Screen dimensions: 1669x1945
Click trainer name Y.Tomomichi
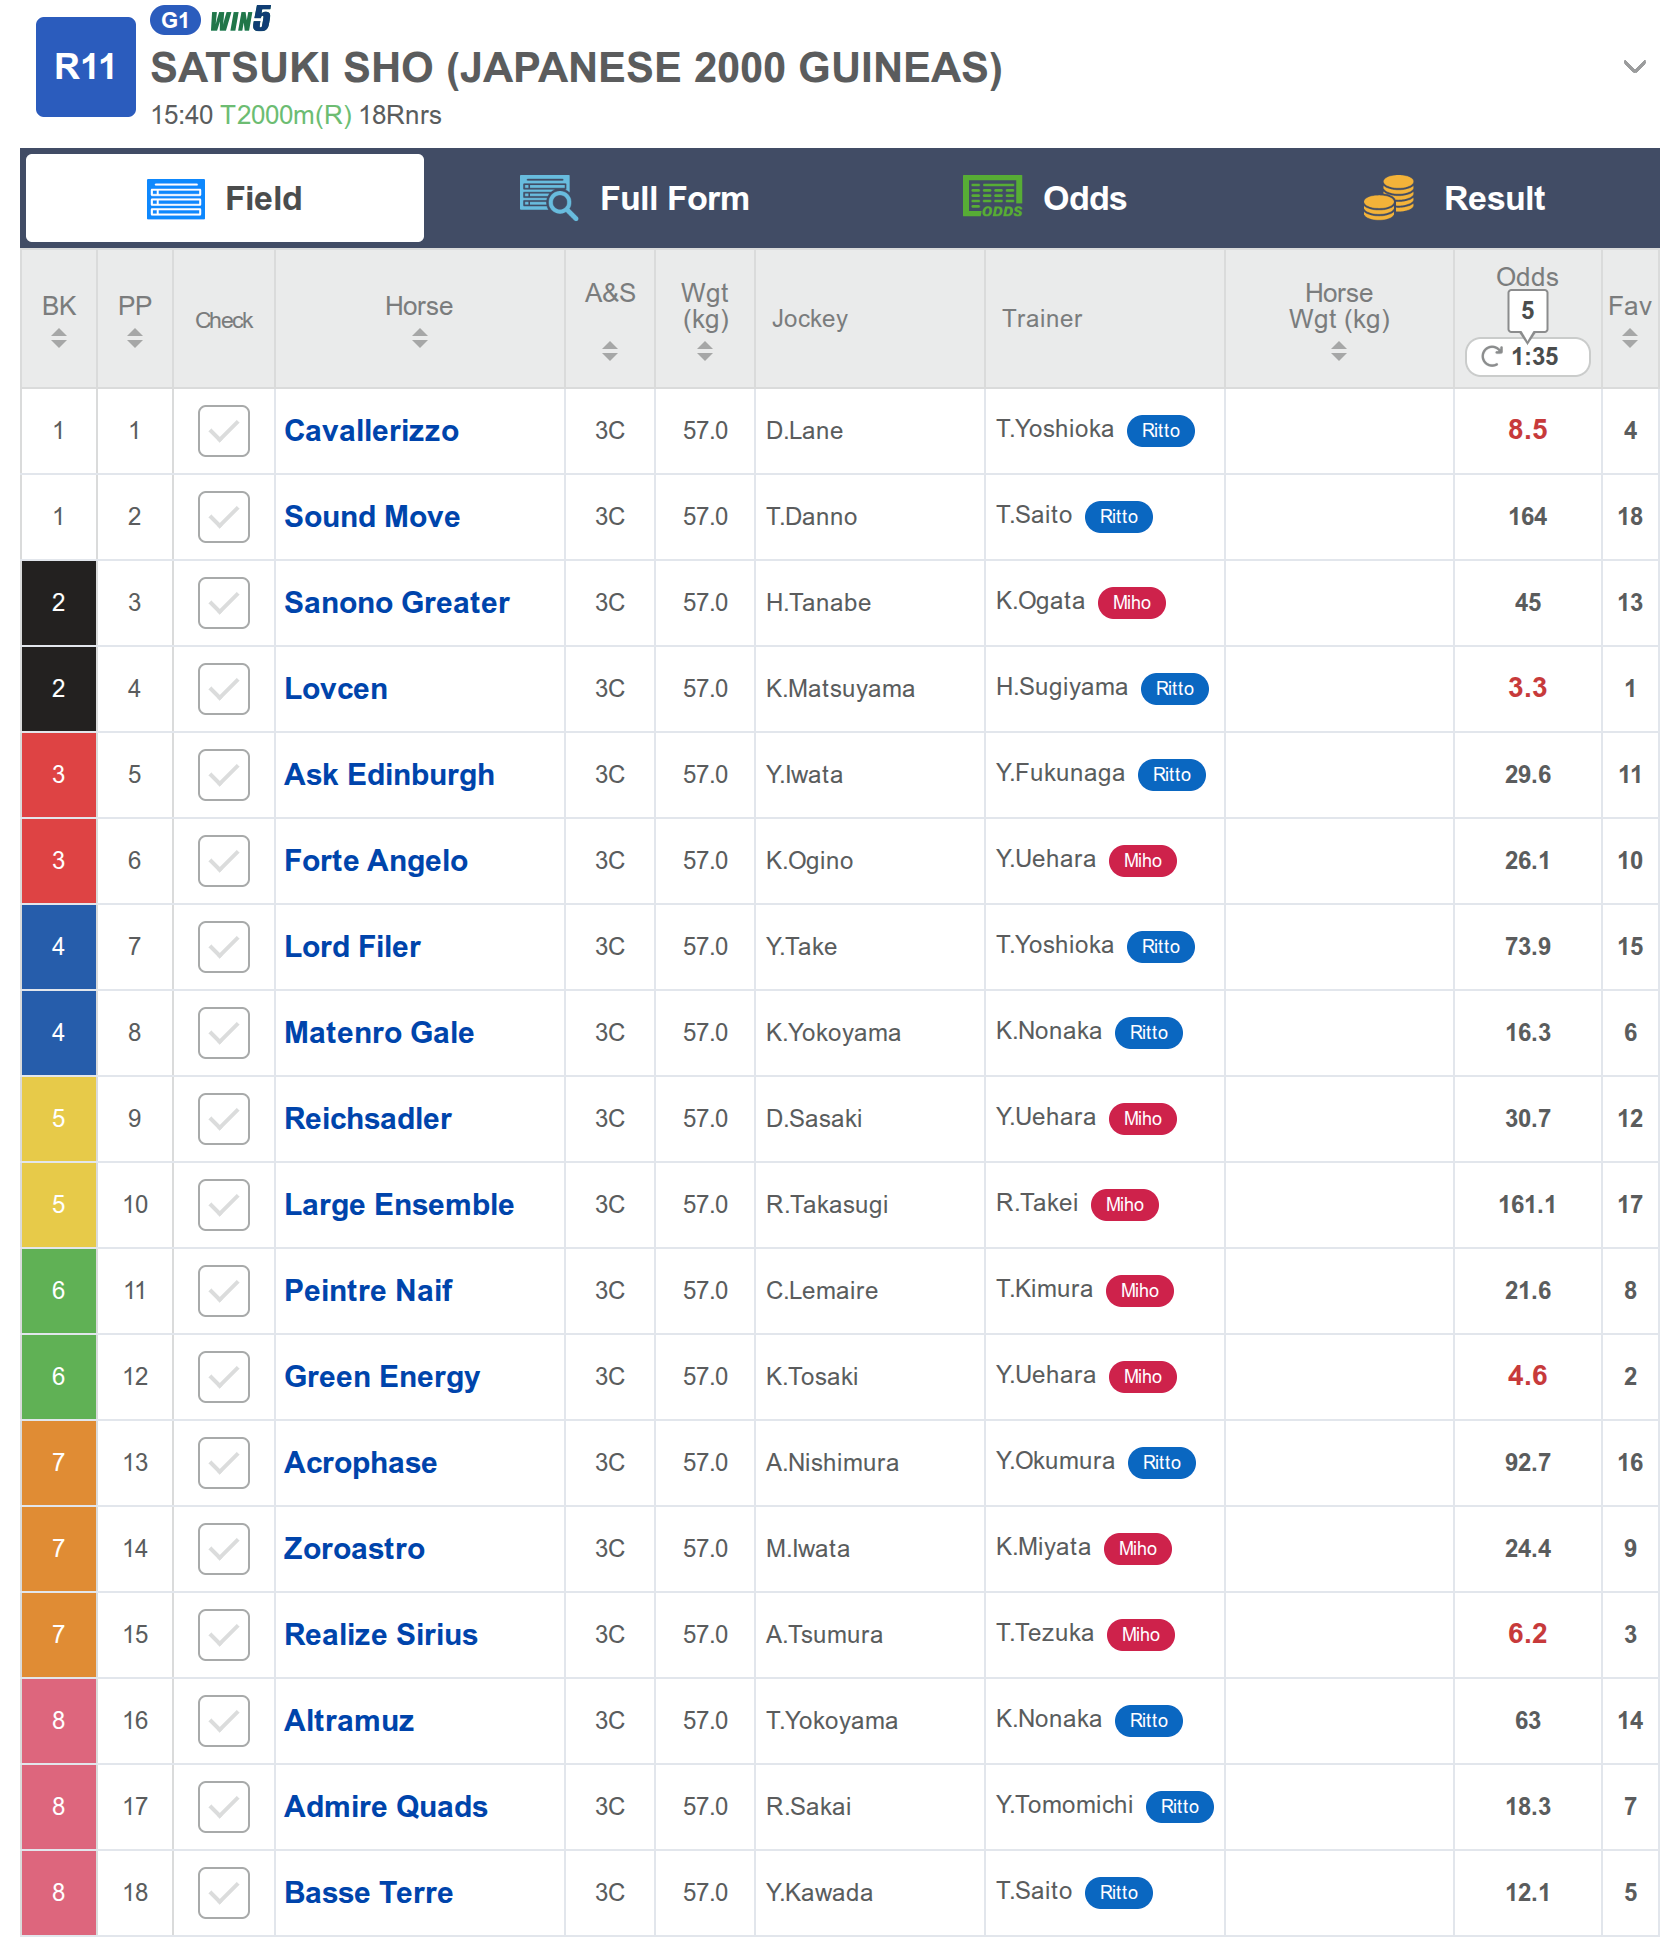point(1065,1805)
